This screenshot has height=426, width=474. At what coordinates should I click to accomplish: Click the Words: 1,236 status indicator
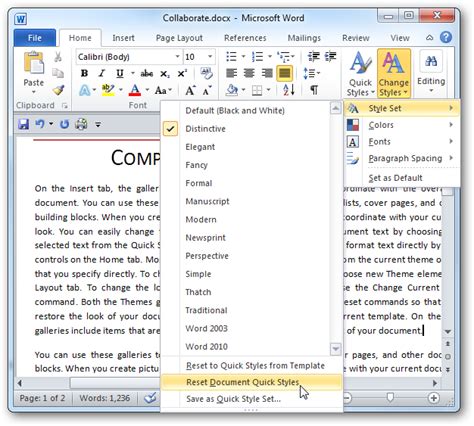coord(105,398)
